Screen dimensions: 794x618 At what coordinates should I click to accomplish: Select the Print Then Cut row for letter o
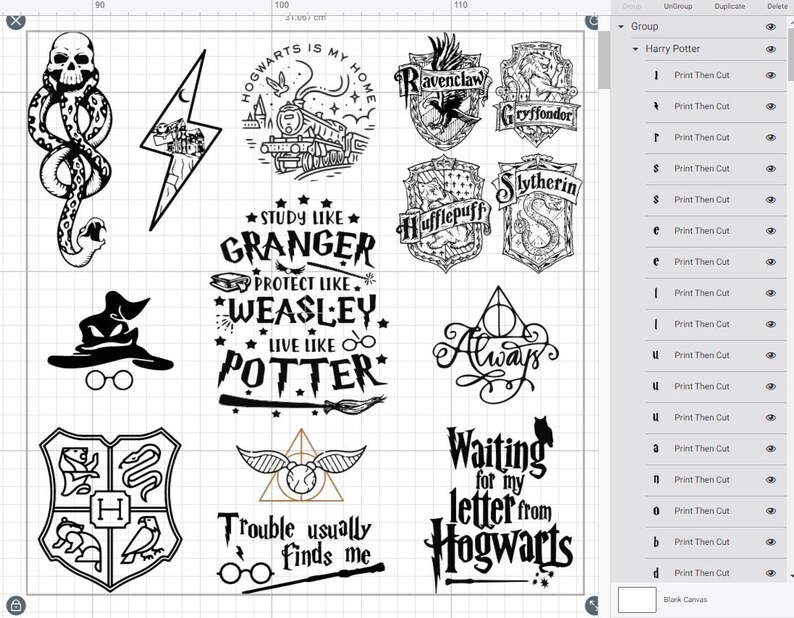click(x=715, y=511)
